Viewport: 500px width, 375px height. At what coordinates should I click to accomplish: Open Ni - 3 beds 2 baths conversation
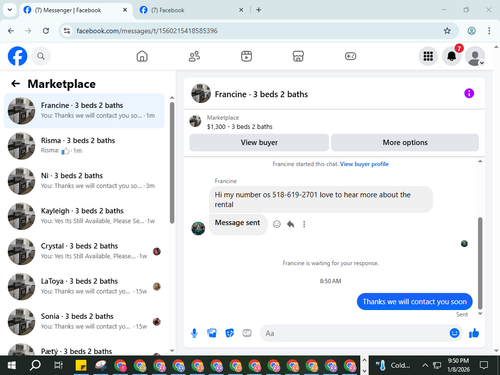(84, 181)
